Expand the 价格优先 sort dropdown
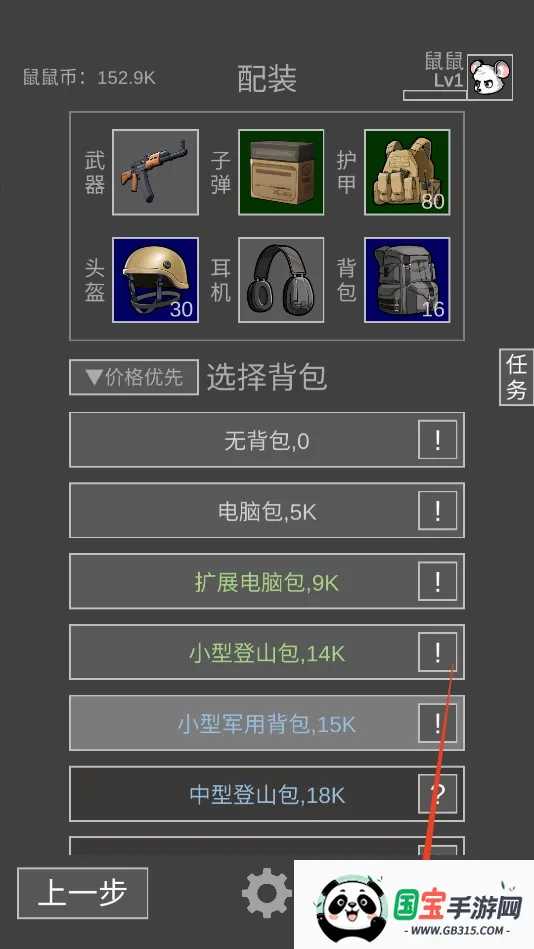Screen dimensions: 534x949 134,378
